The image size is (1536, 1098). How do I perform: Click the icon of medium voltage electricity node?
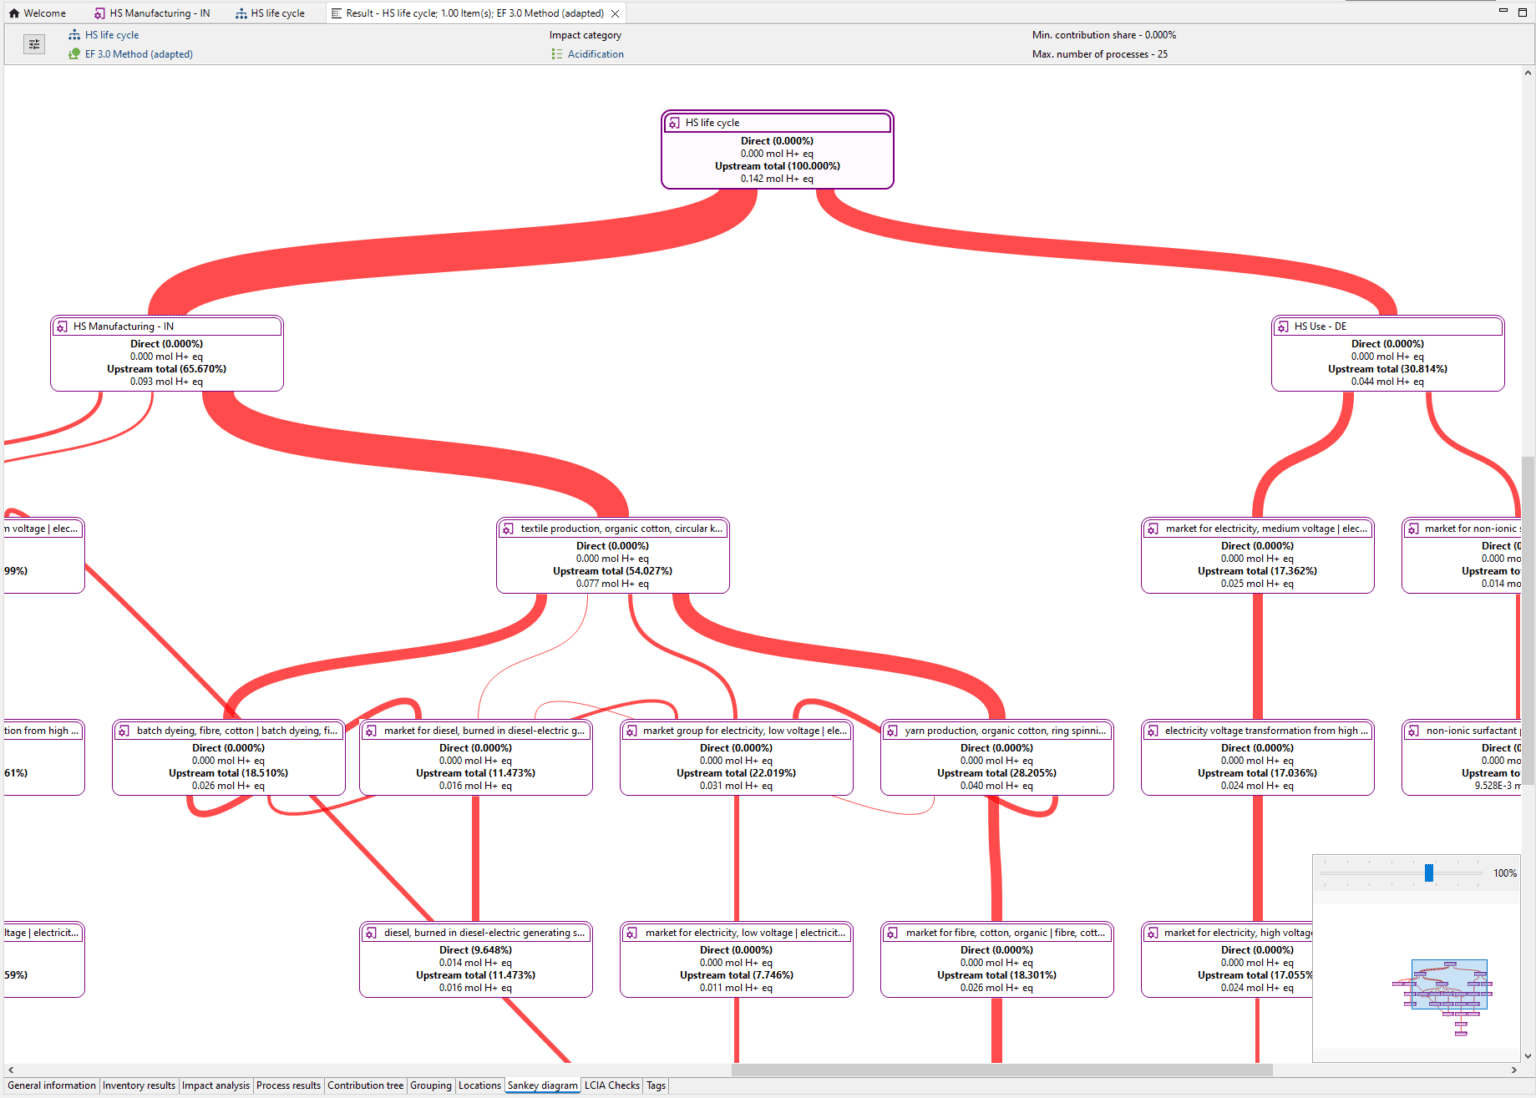tap(1154, 529)
